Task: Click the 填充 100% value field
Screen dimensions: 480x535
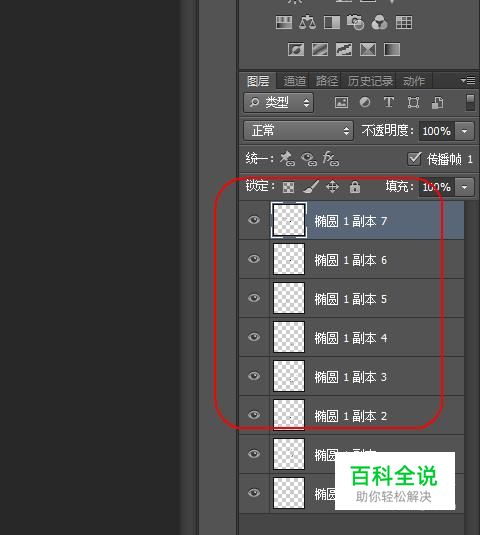Action: (x=437, y=187)
